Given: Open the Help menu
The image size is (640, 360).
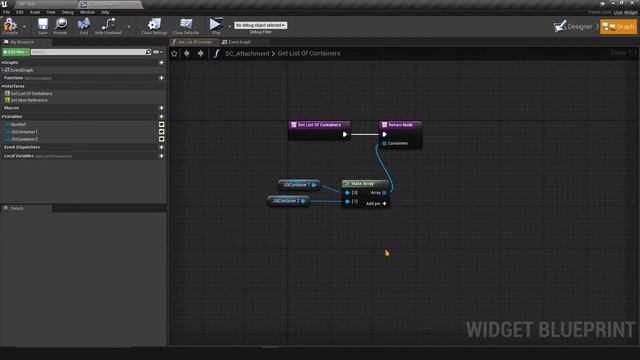Looking at the screenshot, I should pos(105,12).
